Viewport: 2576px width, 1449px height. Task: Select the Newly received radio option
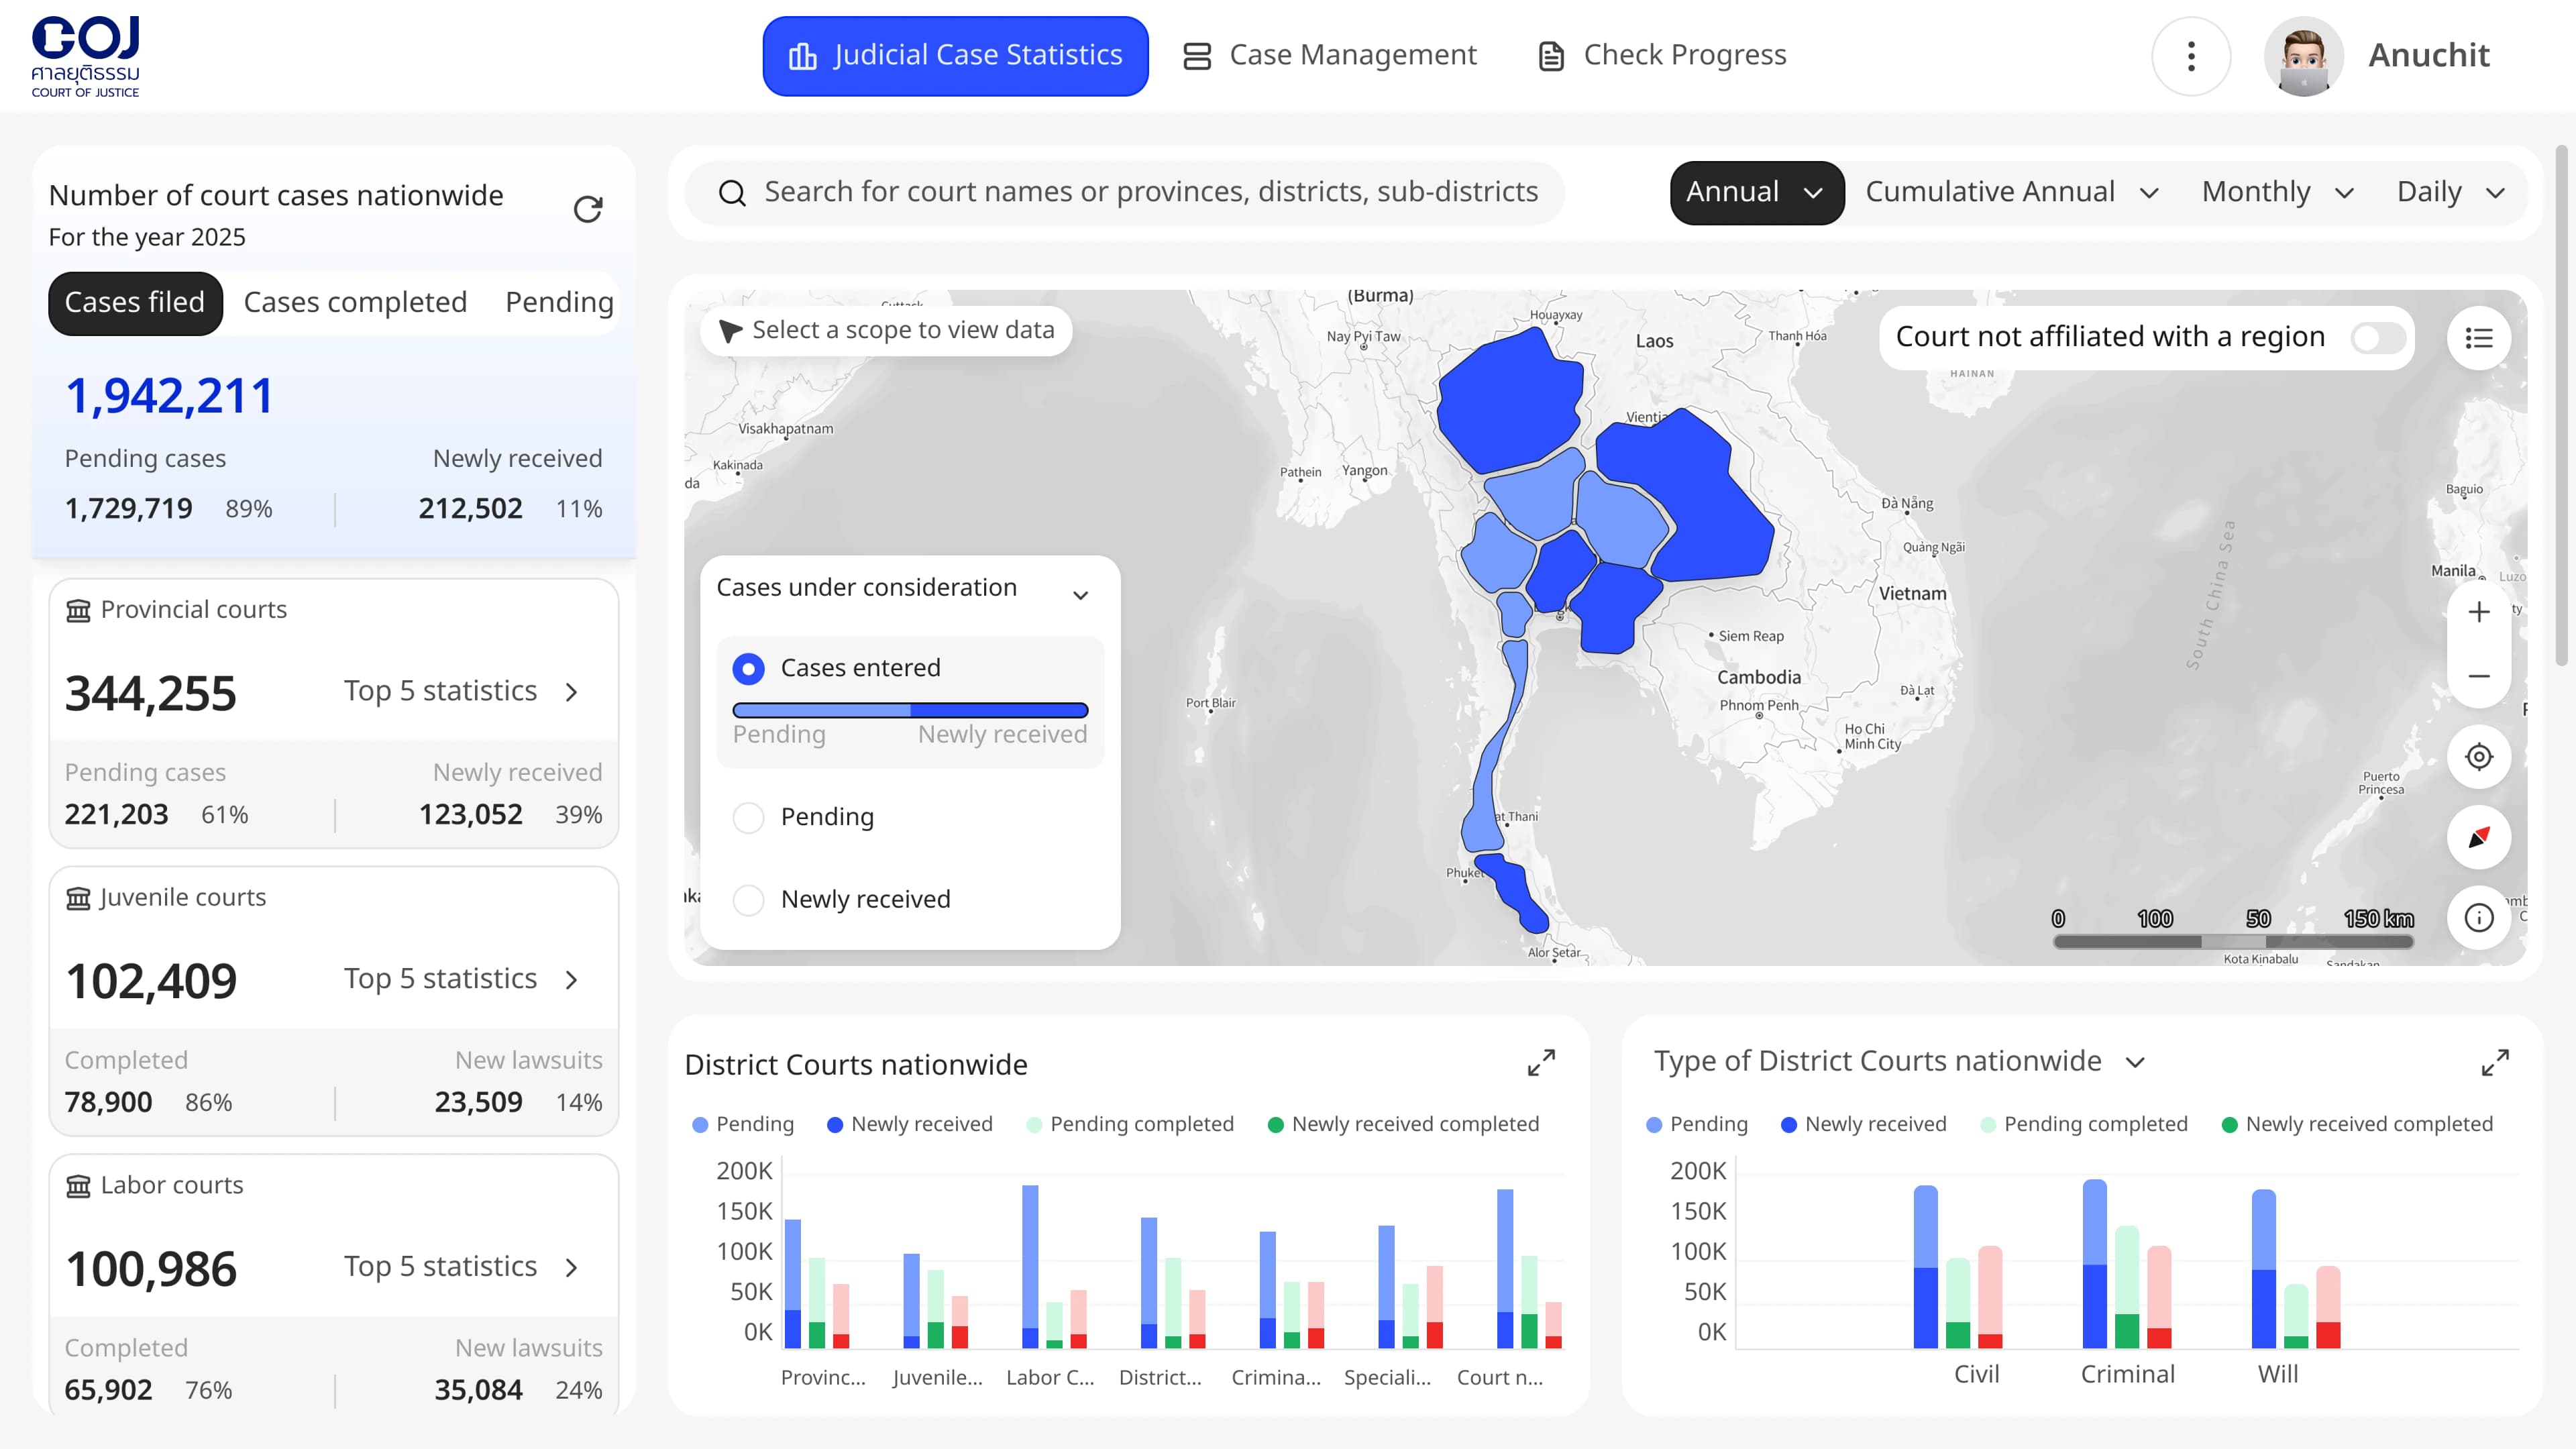point(748,900)
